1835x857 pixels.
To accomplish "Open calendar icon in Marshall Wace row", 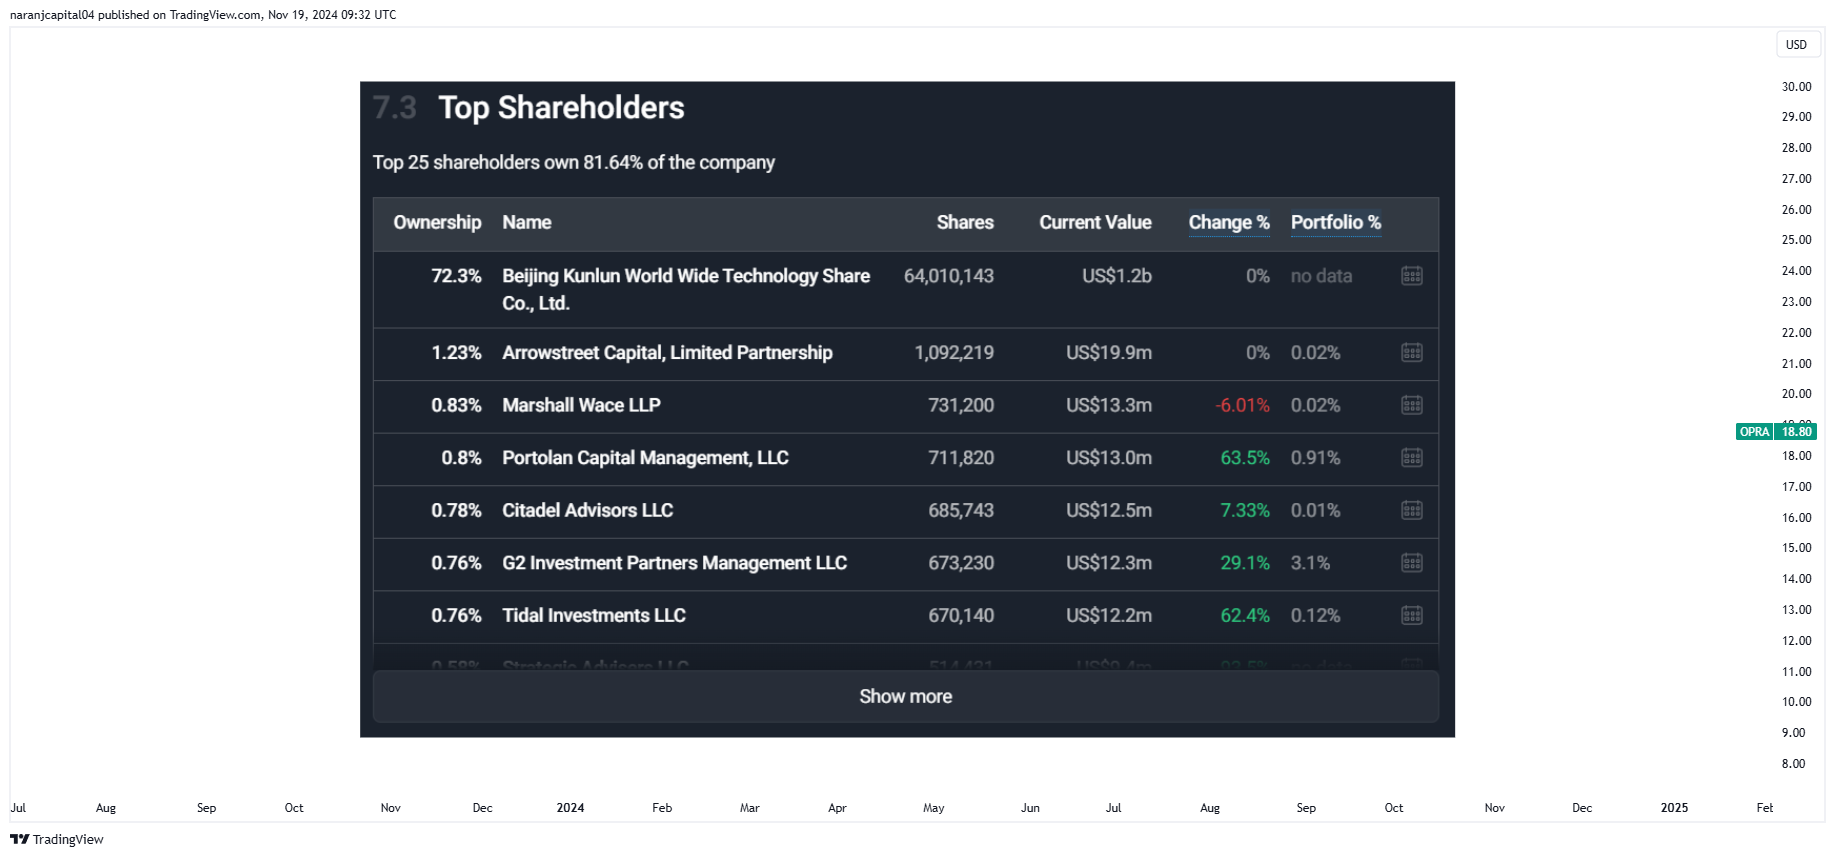I will tap(1411, 405).
